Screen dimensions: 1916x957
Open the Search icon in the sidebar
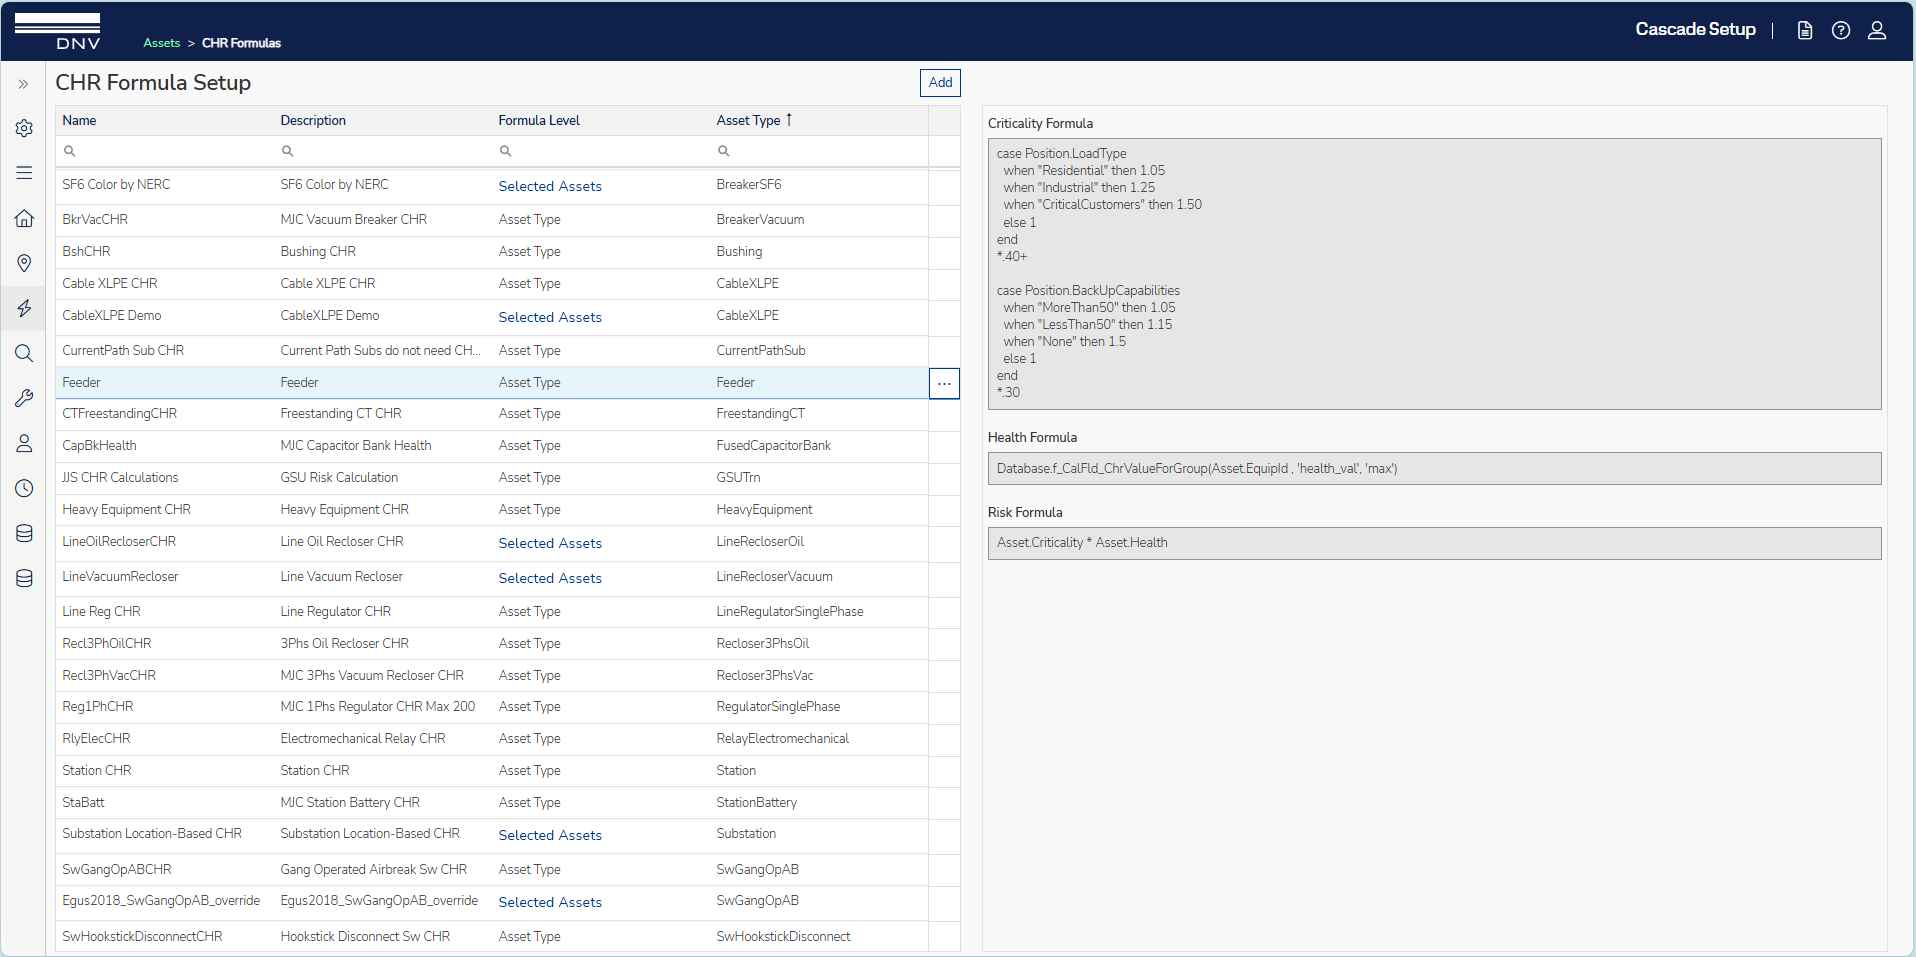[x=24, y=353]
